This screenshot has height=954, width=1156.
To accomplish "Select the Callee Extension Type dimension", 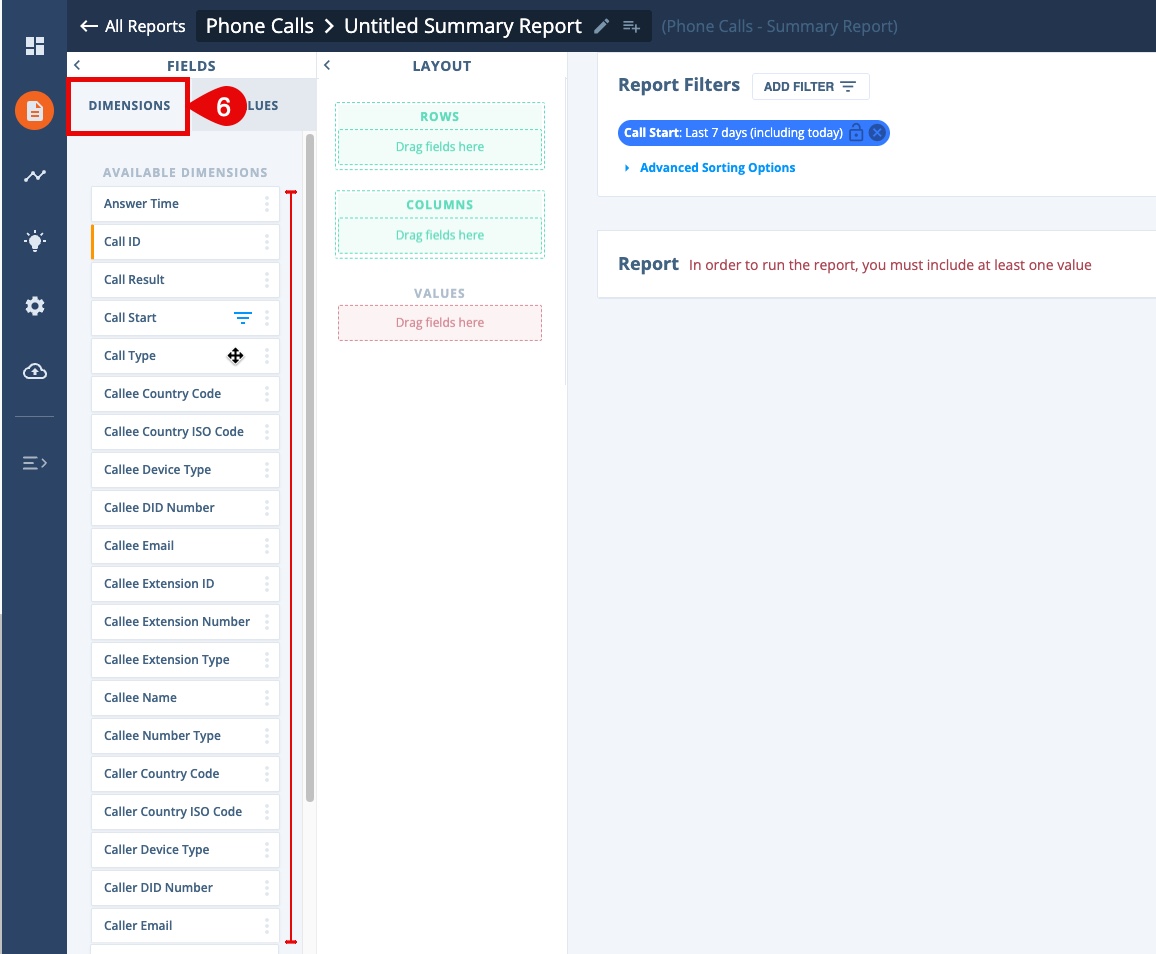I will click(185, 659).
